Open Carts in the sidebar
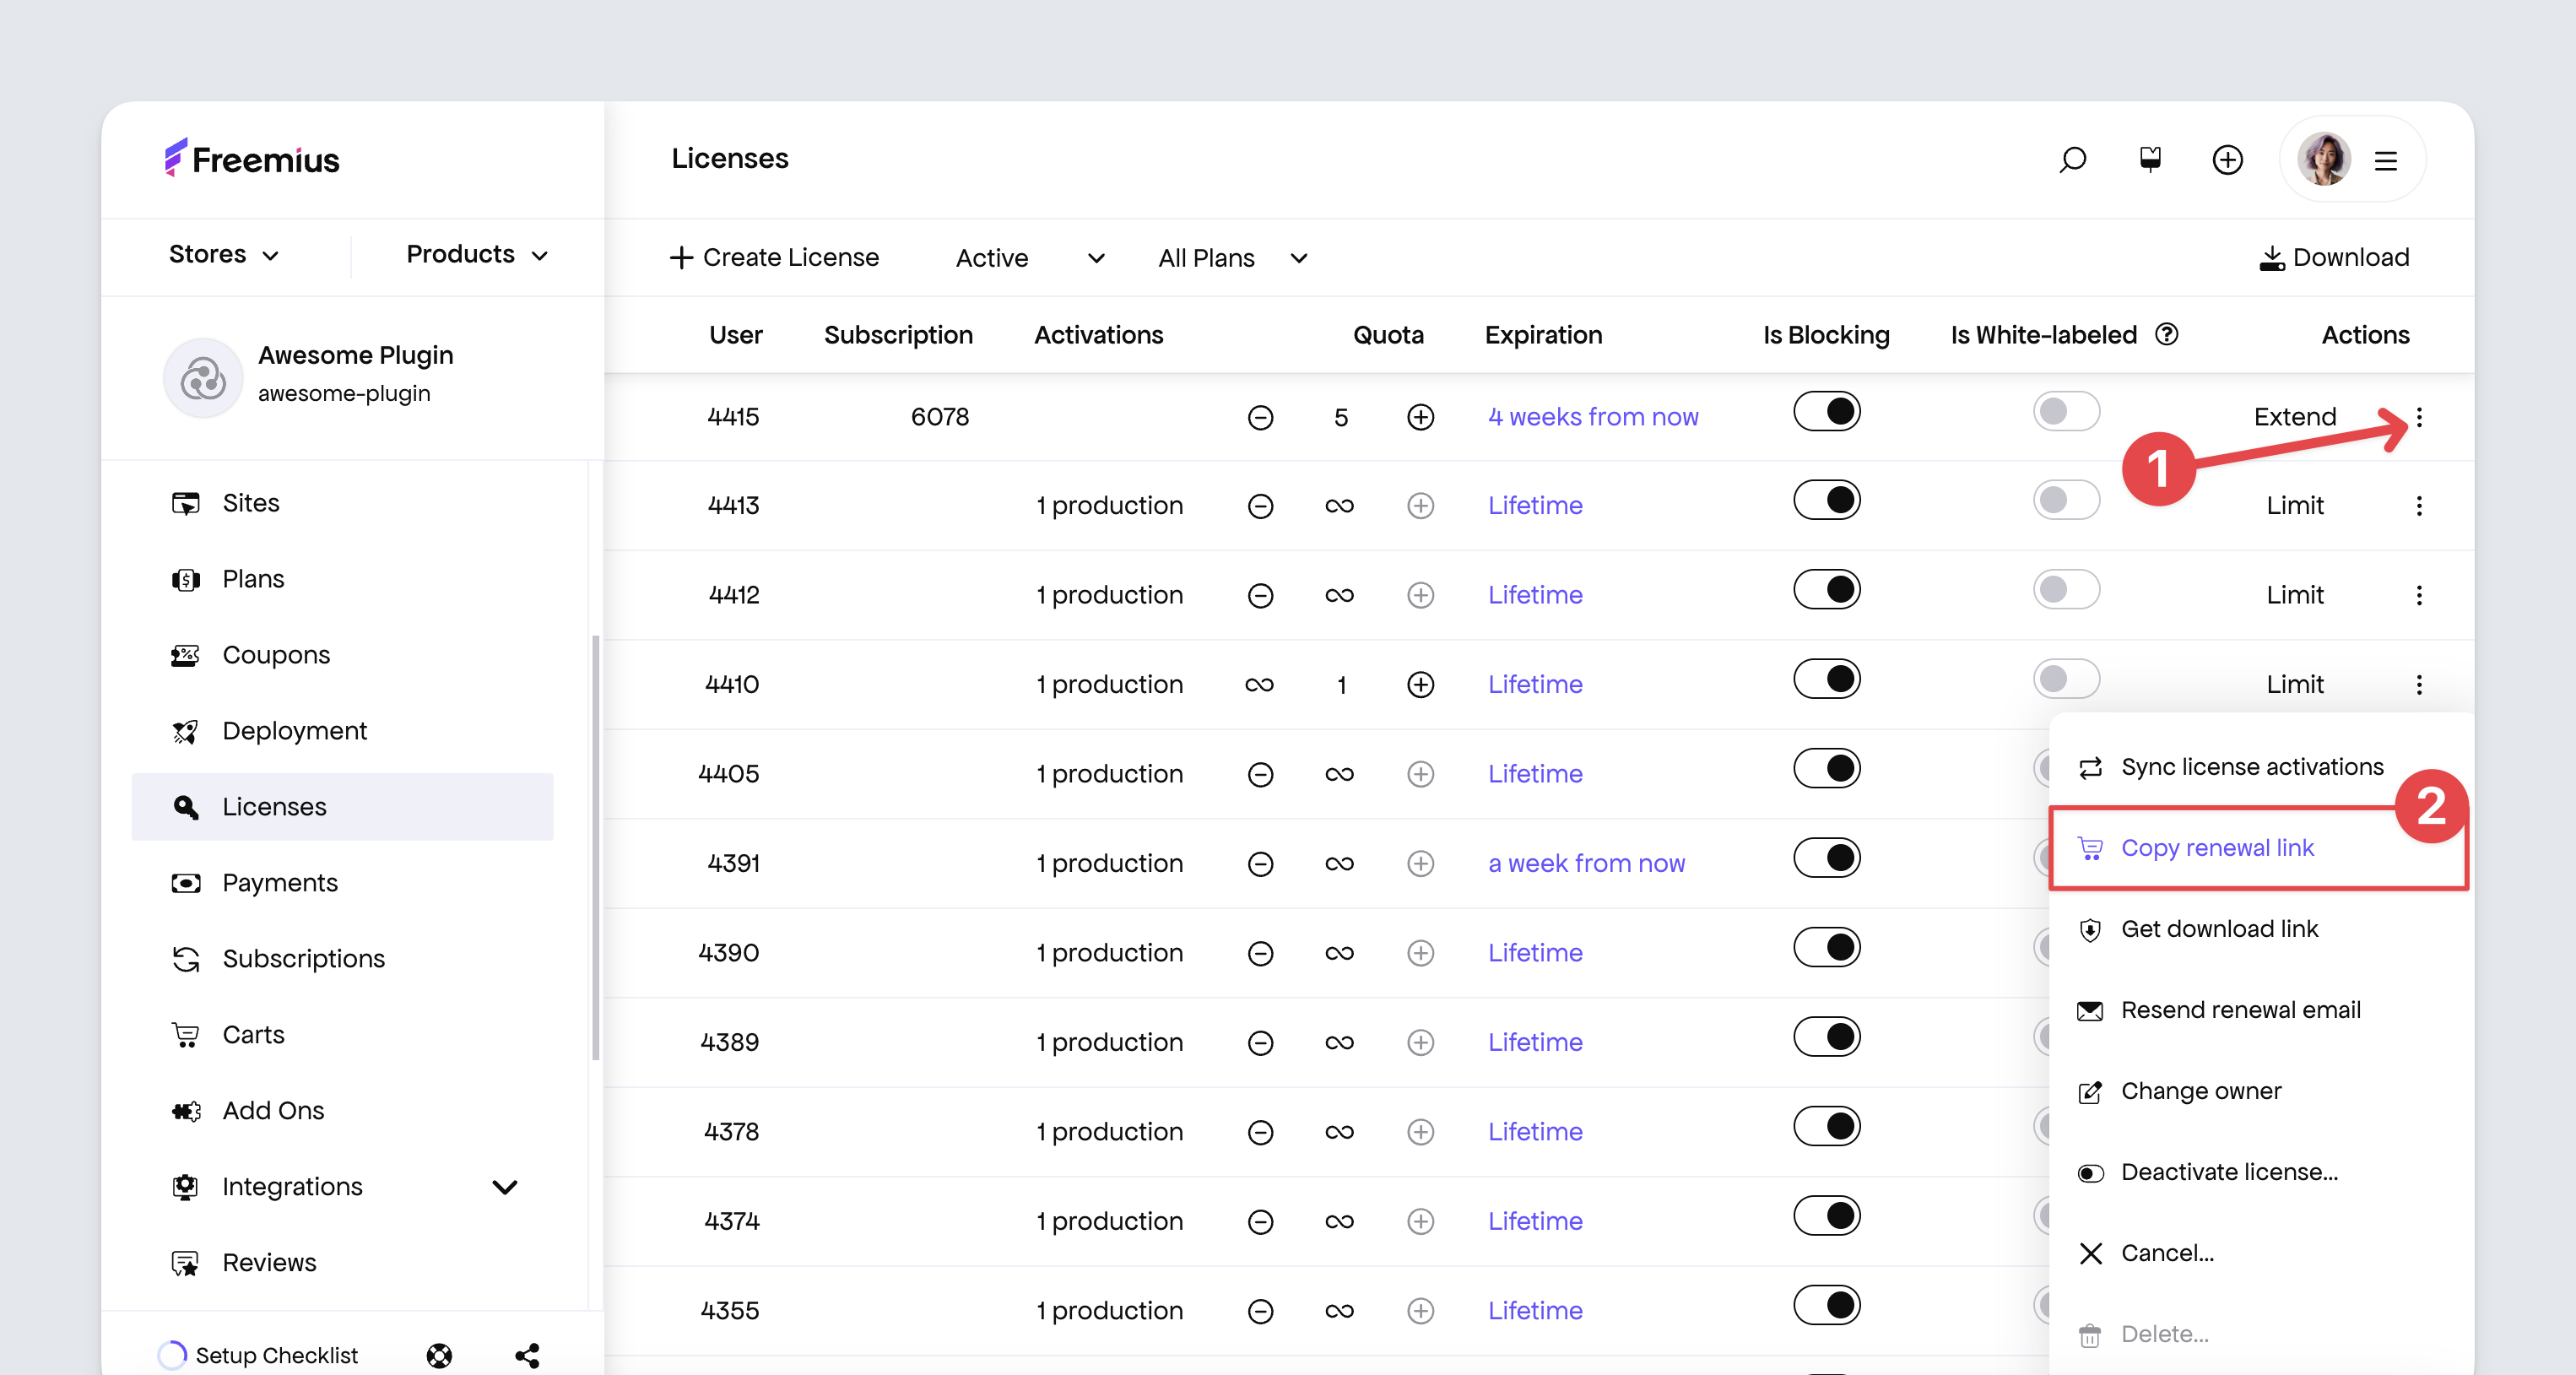This screenshot has width=2576, height=1375. tap(342, 1035)
